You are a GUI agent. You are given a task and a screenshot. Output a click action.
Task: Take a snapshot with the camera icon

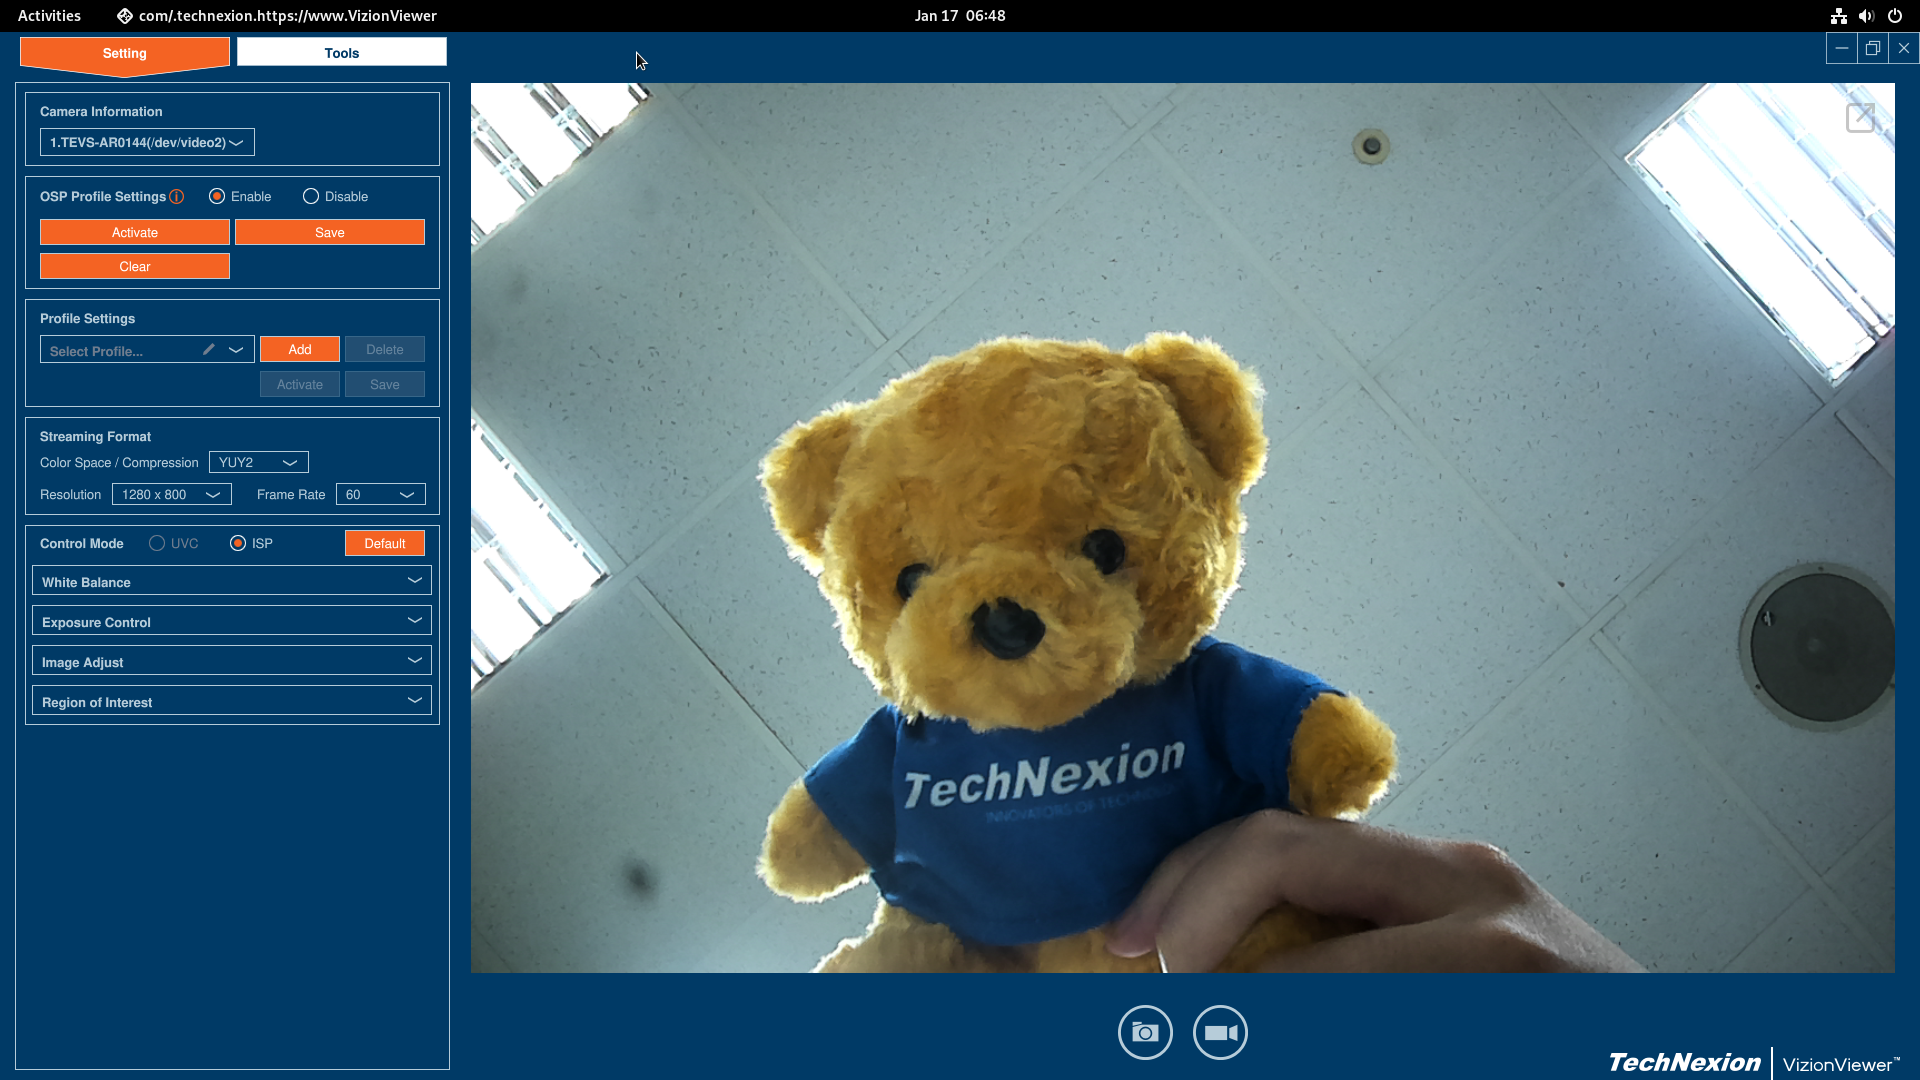click(x=1145, y=1032)
